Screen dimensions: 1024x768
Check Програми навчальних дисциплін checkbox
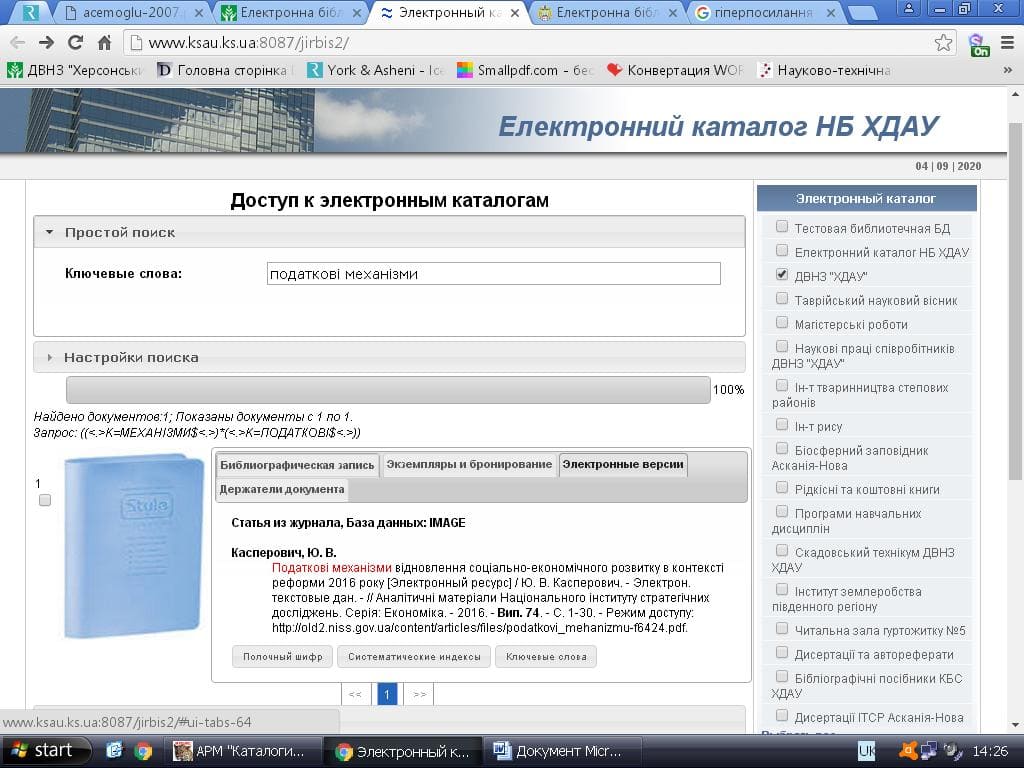pos(782,511)
